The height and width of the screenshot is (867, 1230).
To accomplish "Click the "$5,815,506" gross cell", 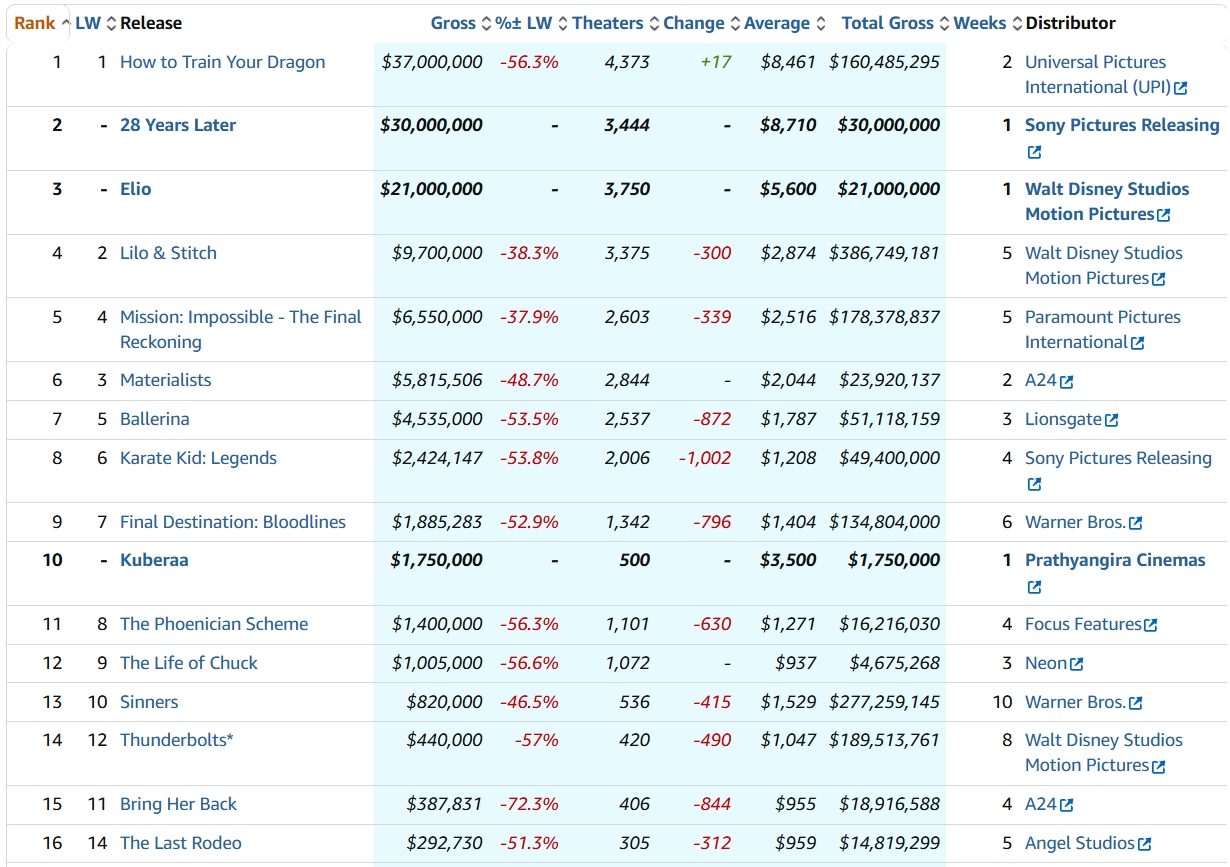I will coord(437,380).
